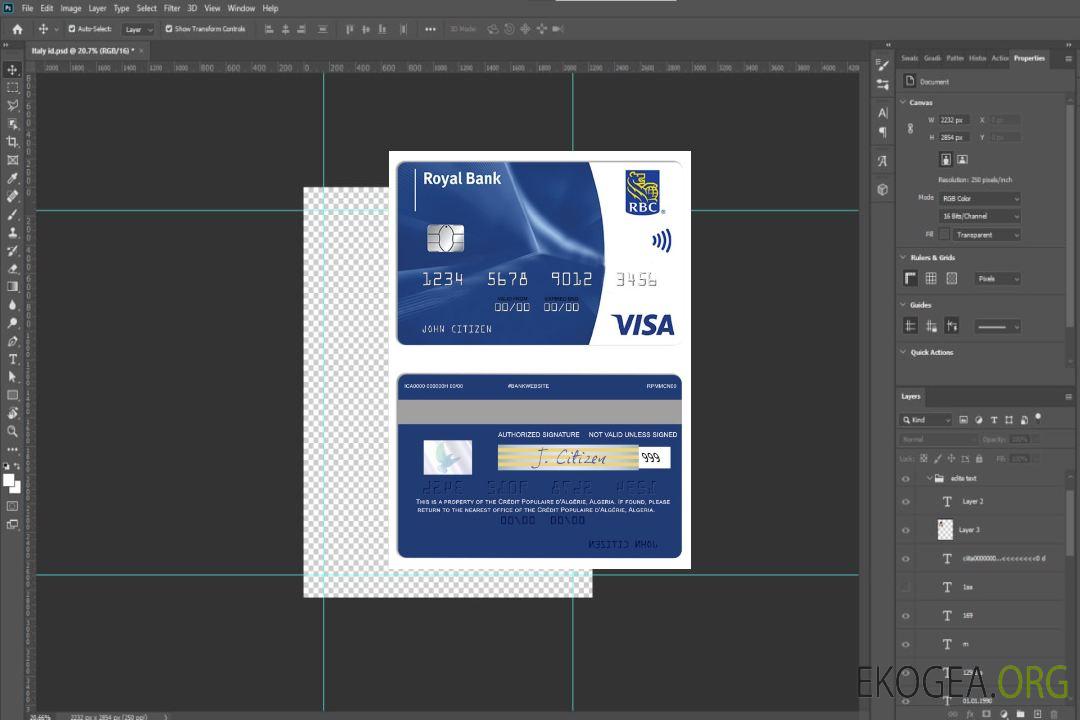Hide the 'adite text' group layer
Screen dimensions: 1080x720
click(906, 479)
